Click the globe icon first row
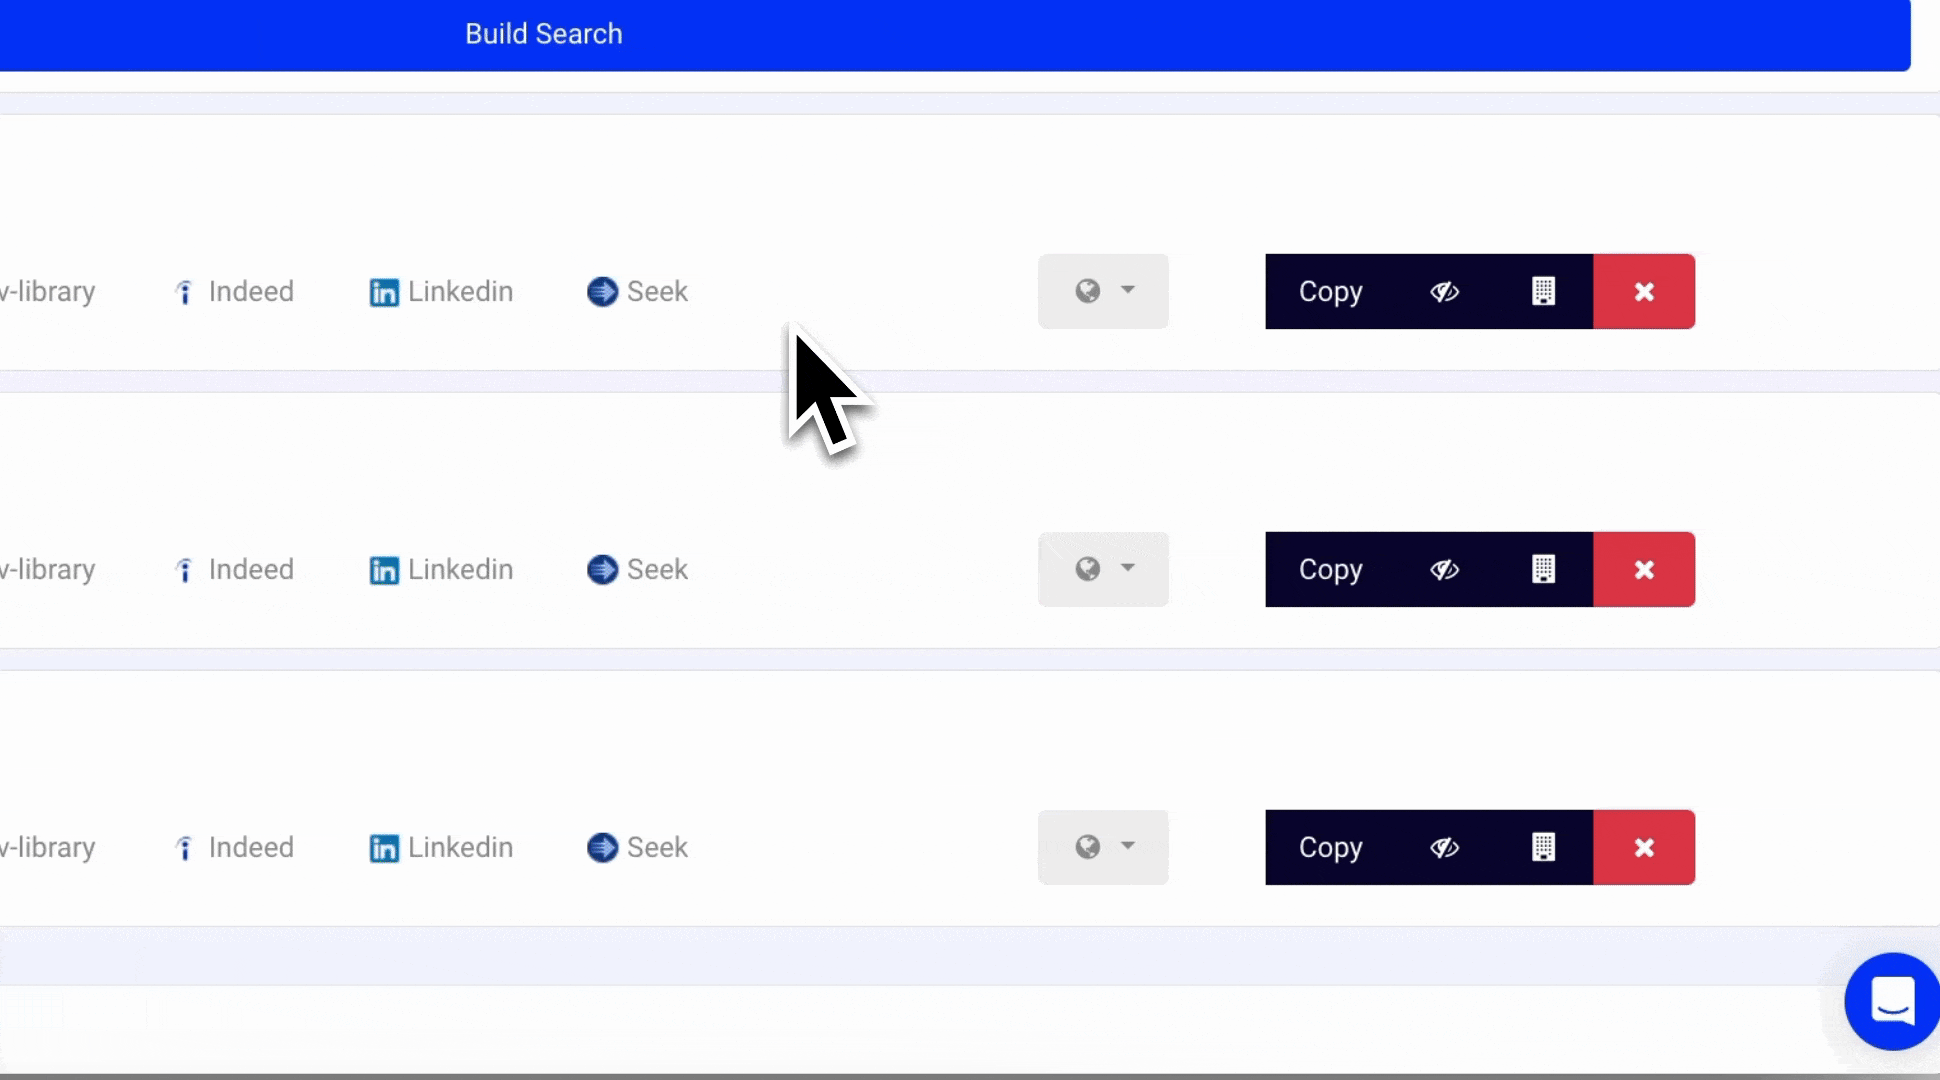Image resolution: width=1940 pixels, height=1080 pixels. (1086, 291)
